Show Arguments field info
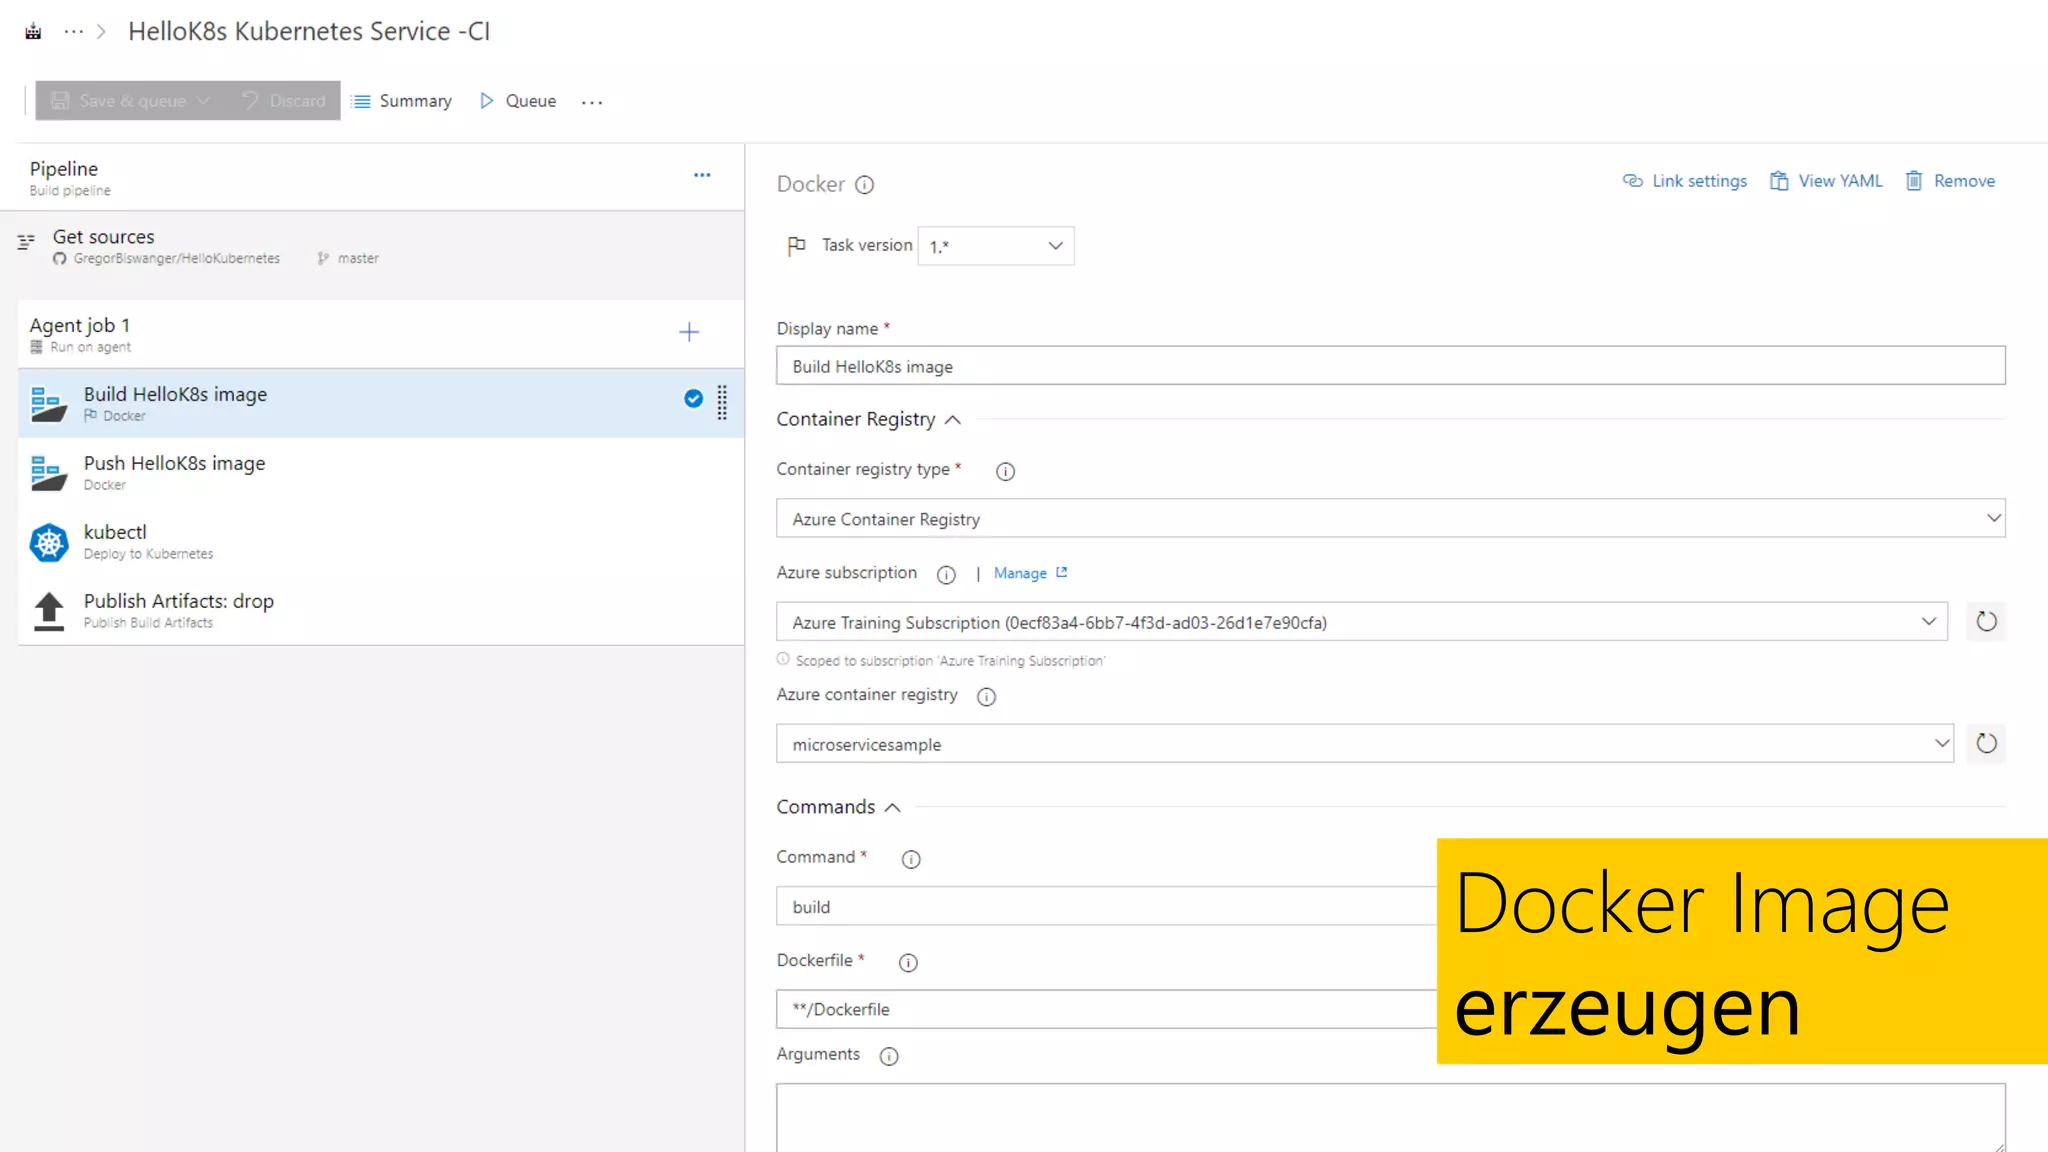Image resolution: width=2048 pixels, height=1152 pixels. (889, 1056)
